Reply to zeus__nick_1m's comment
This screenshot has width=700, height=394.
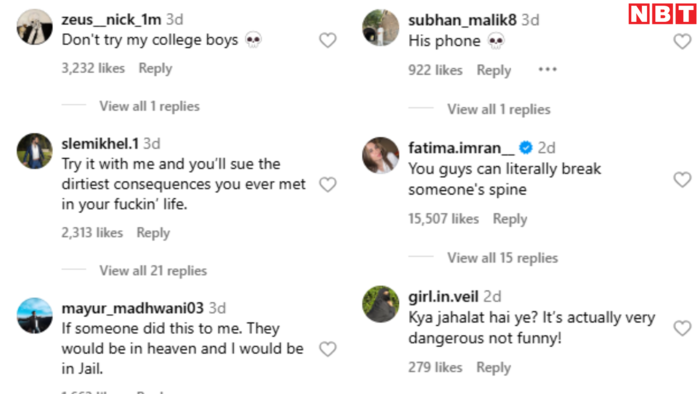click(x=155, y=68)
